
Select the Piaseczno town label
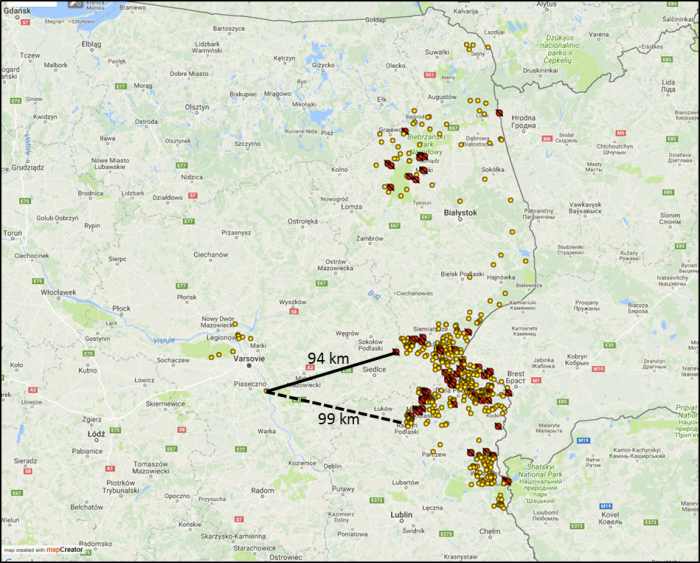tap(250, 384)
